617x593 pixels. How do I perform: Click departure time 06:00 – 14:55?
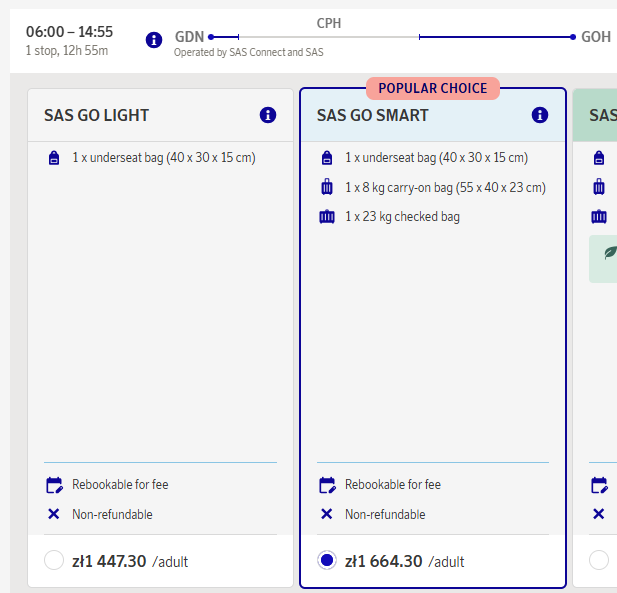click(x=69, y=31)
